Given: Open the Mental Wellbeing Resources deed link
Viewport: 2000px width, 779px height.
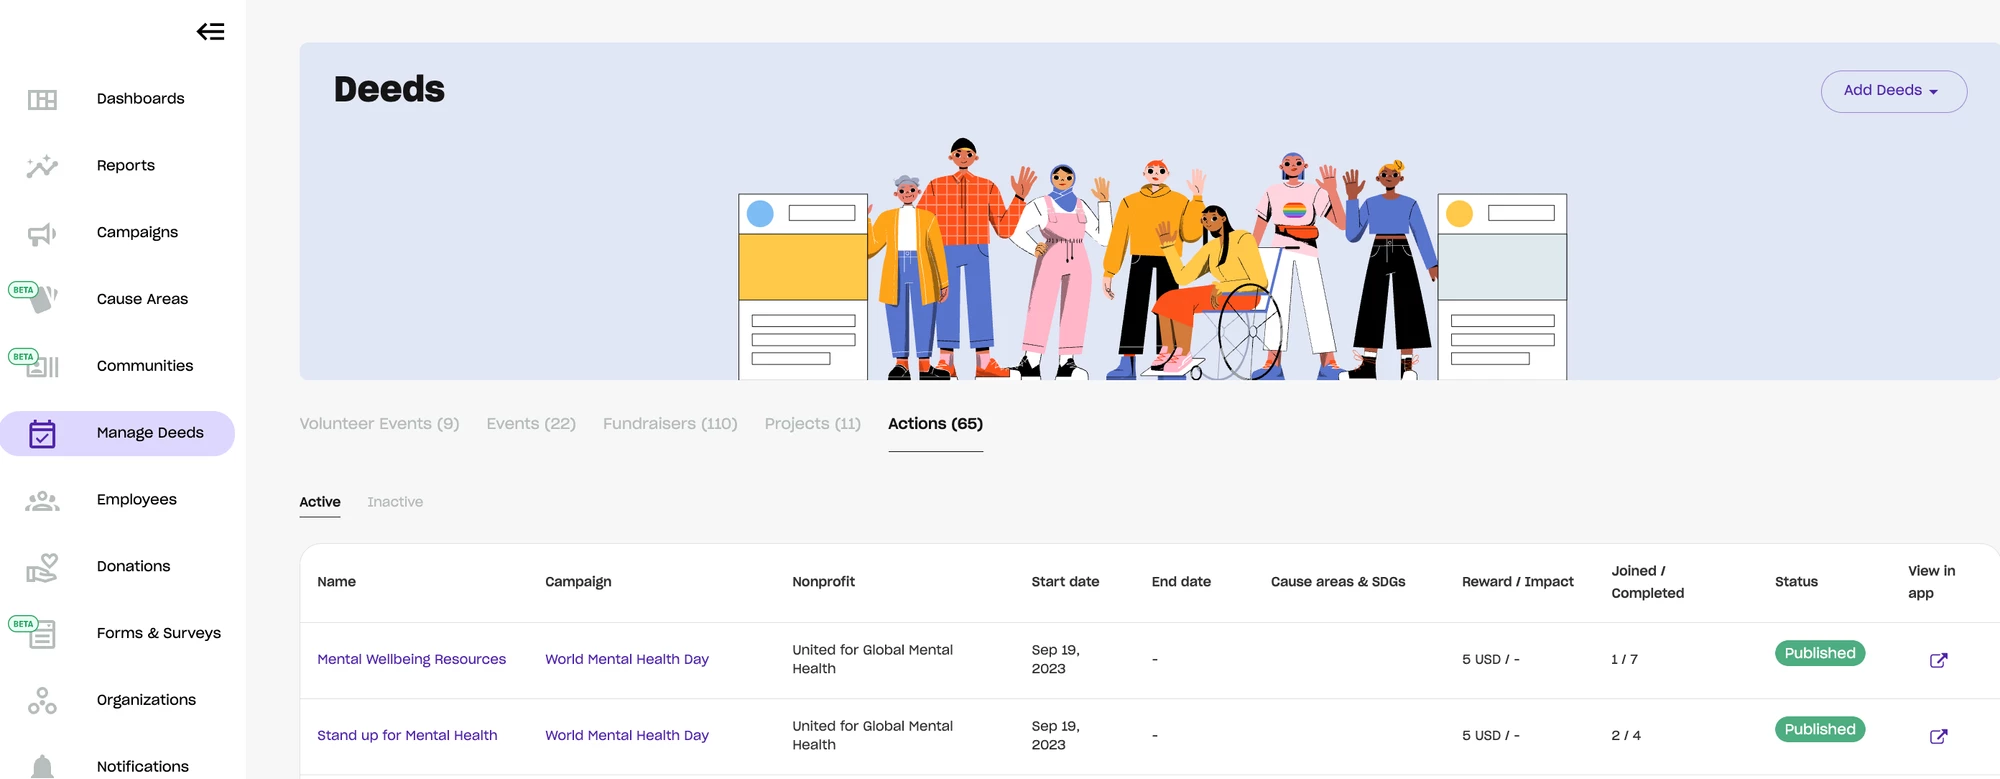Looking at the screenshot, I should (x=411, y=659).
